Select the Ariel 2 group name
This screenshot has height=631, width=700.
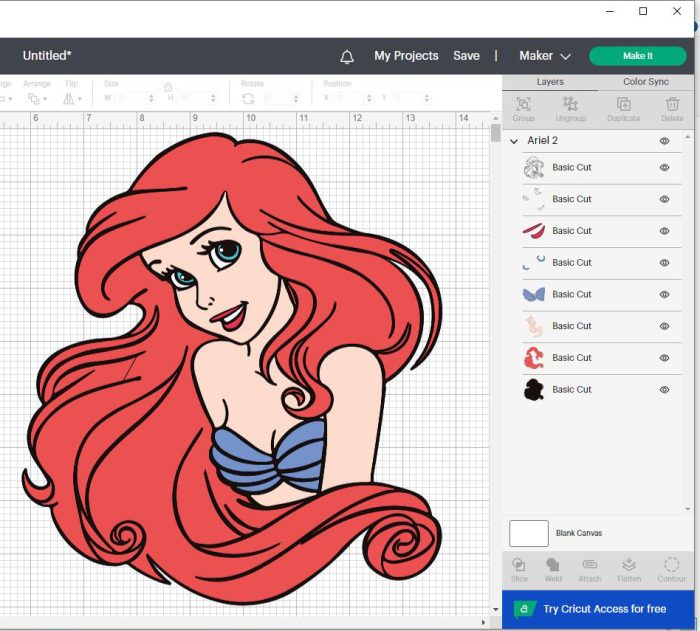click(x=542, y=141)
